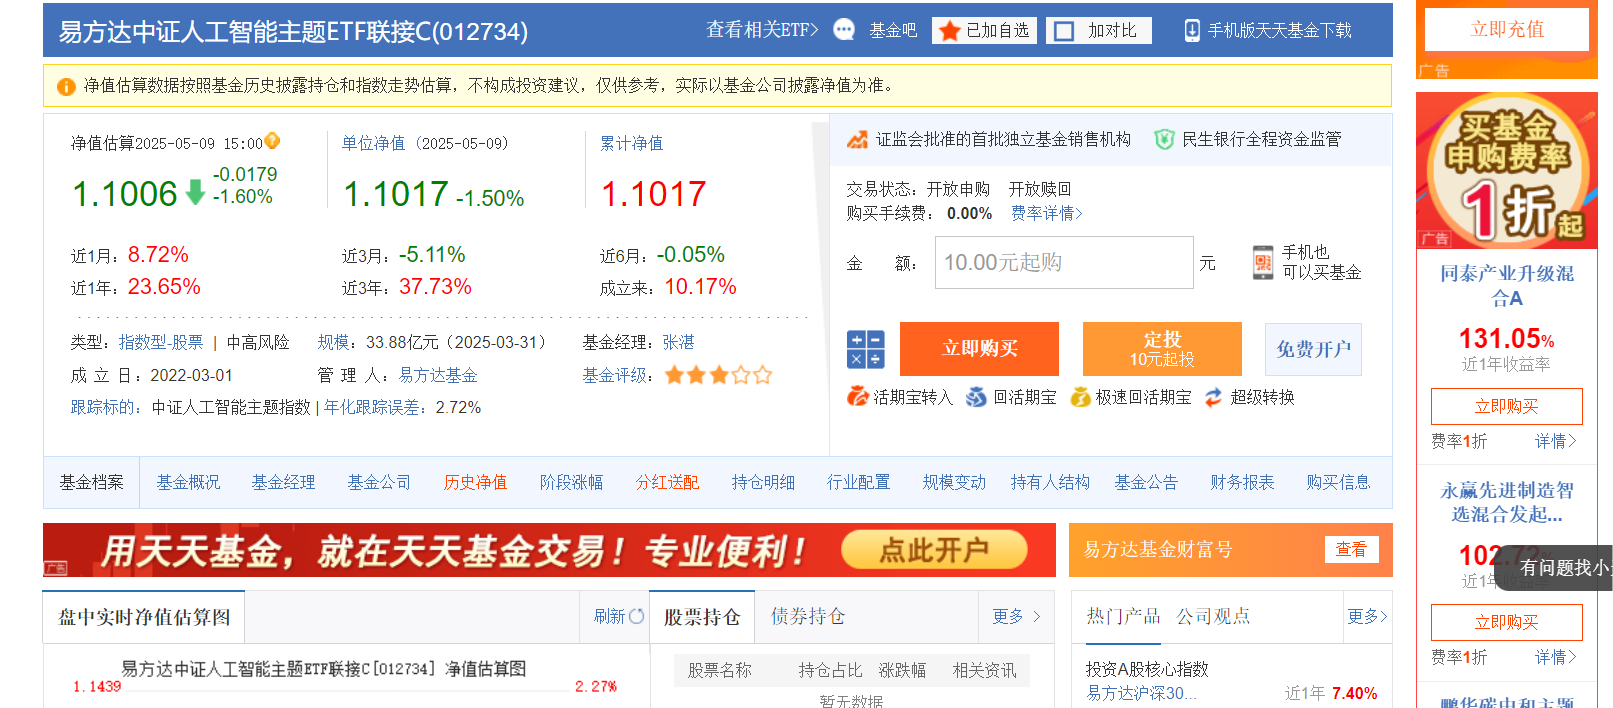Image resolution: width=1613 pixels, height=708 pixels.
Task: Open the 基金吧 chat bubble icon
Action: (844, 30)
